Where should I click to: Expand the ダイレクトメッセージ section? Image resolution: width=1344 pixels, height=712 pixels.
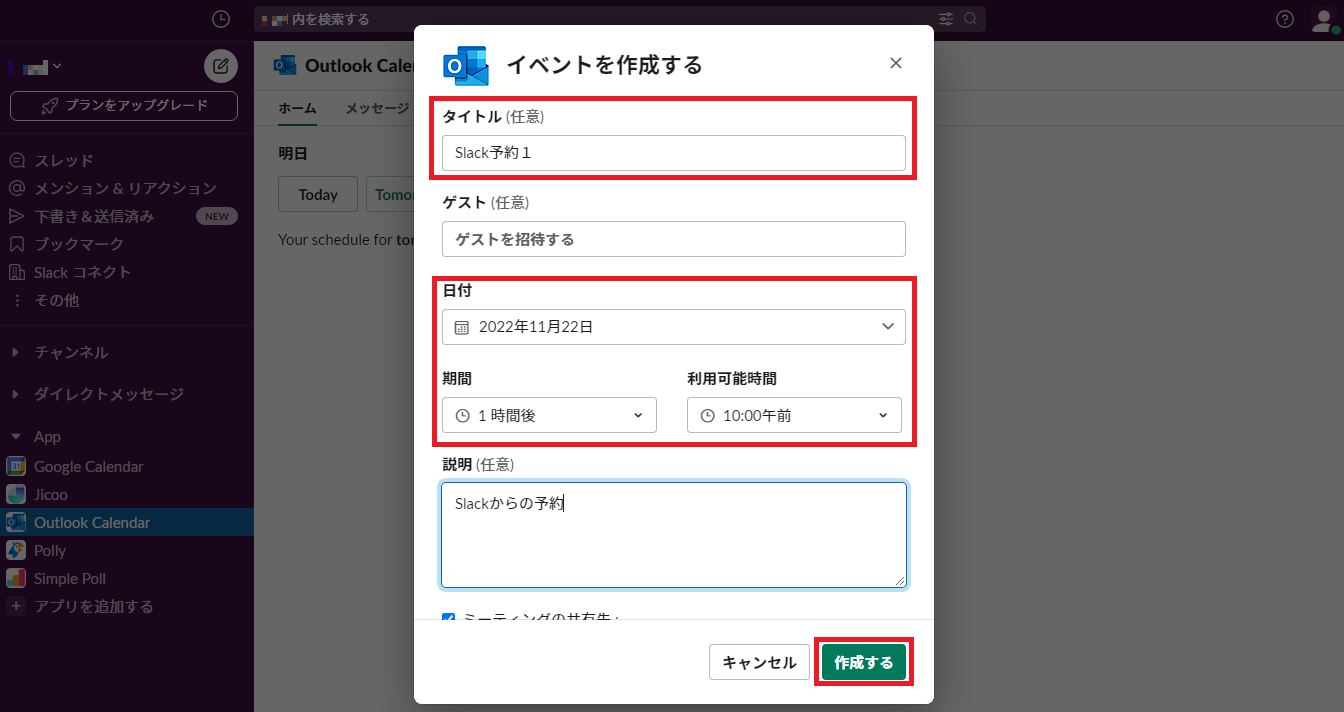click(x=108, y=394)
